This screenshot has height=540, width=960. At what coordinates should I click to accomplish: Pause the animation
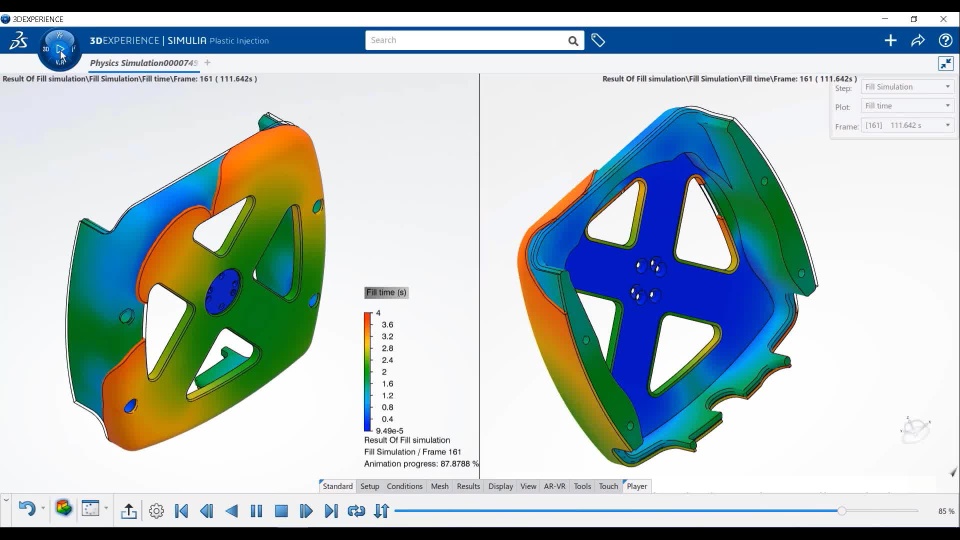point(257,511)
